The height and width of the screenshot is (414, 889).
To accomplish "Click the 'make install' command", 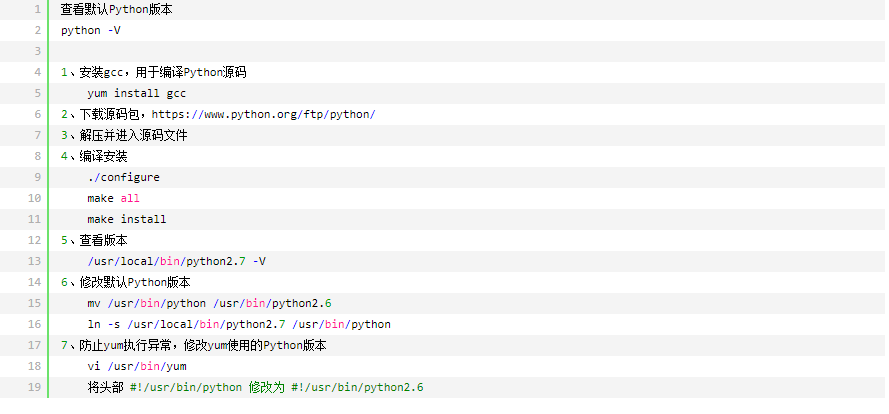I will click(126, 219).
